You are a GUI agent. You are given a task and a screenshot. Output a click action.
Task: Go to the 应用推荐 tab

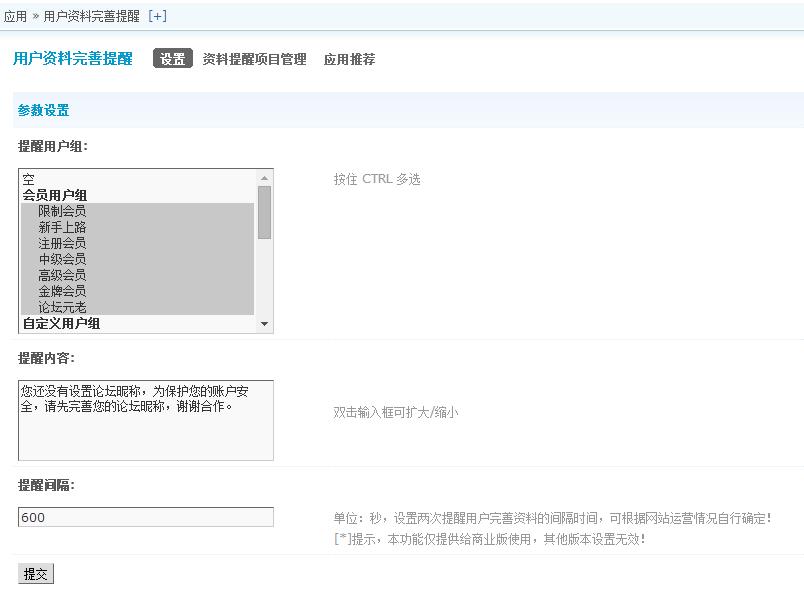click(349, 59)
